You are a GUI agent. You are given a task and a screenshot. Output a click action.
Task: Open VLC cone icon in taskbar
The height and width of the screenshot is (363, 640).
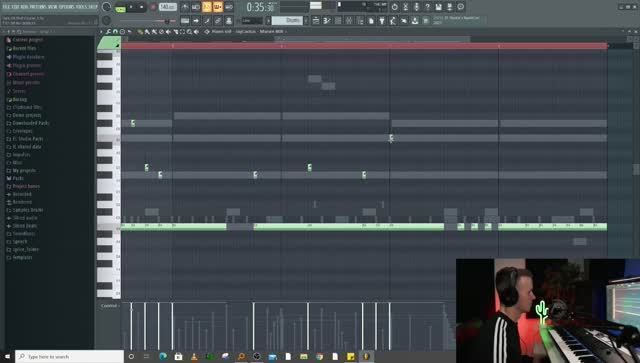(194, 356)
